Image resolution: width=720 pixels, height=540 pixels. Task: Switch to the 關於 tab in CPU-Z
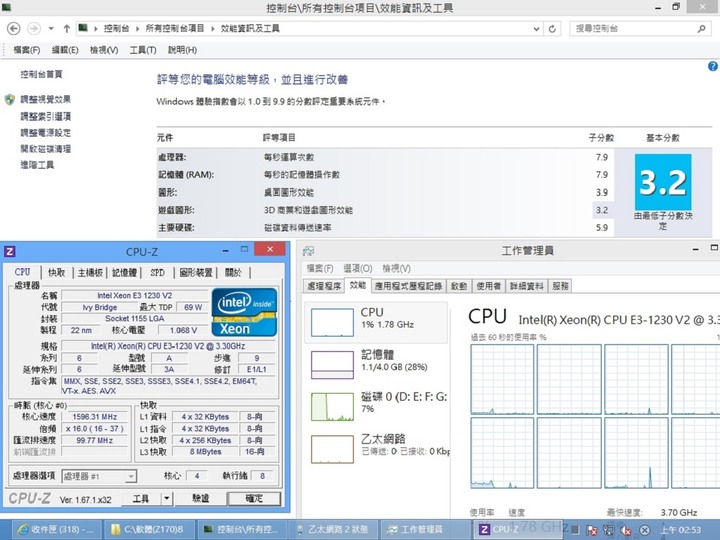233,273
